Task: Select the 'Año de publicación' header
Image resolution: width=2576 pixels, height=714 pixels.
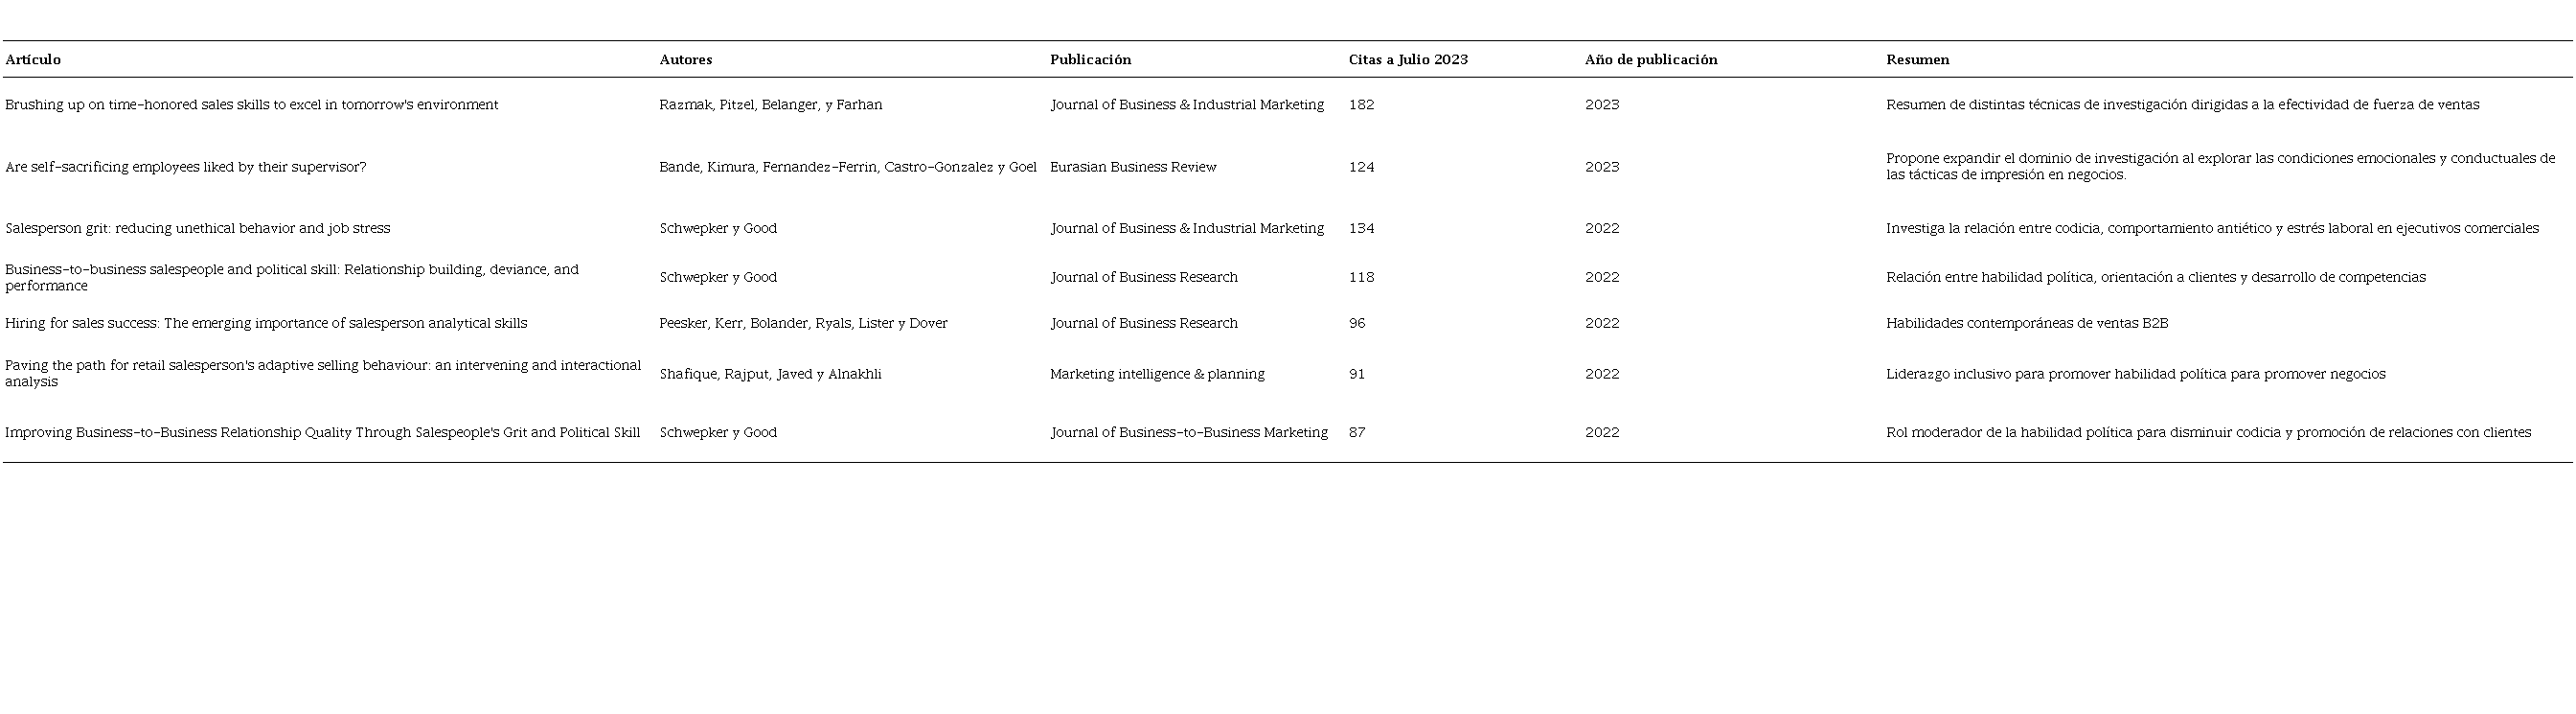Action: coord(1651,60)
